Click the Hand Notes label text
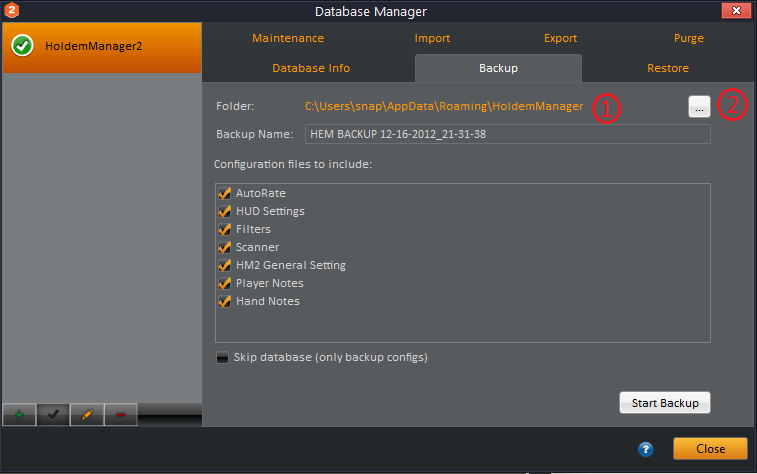757x474 pixels. [267, 301]
